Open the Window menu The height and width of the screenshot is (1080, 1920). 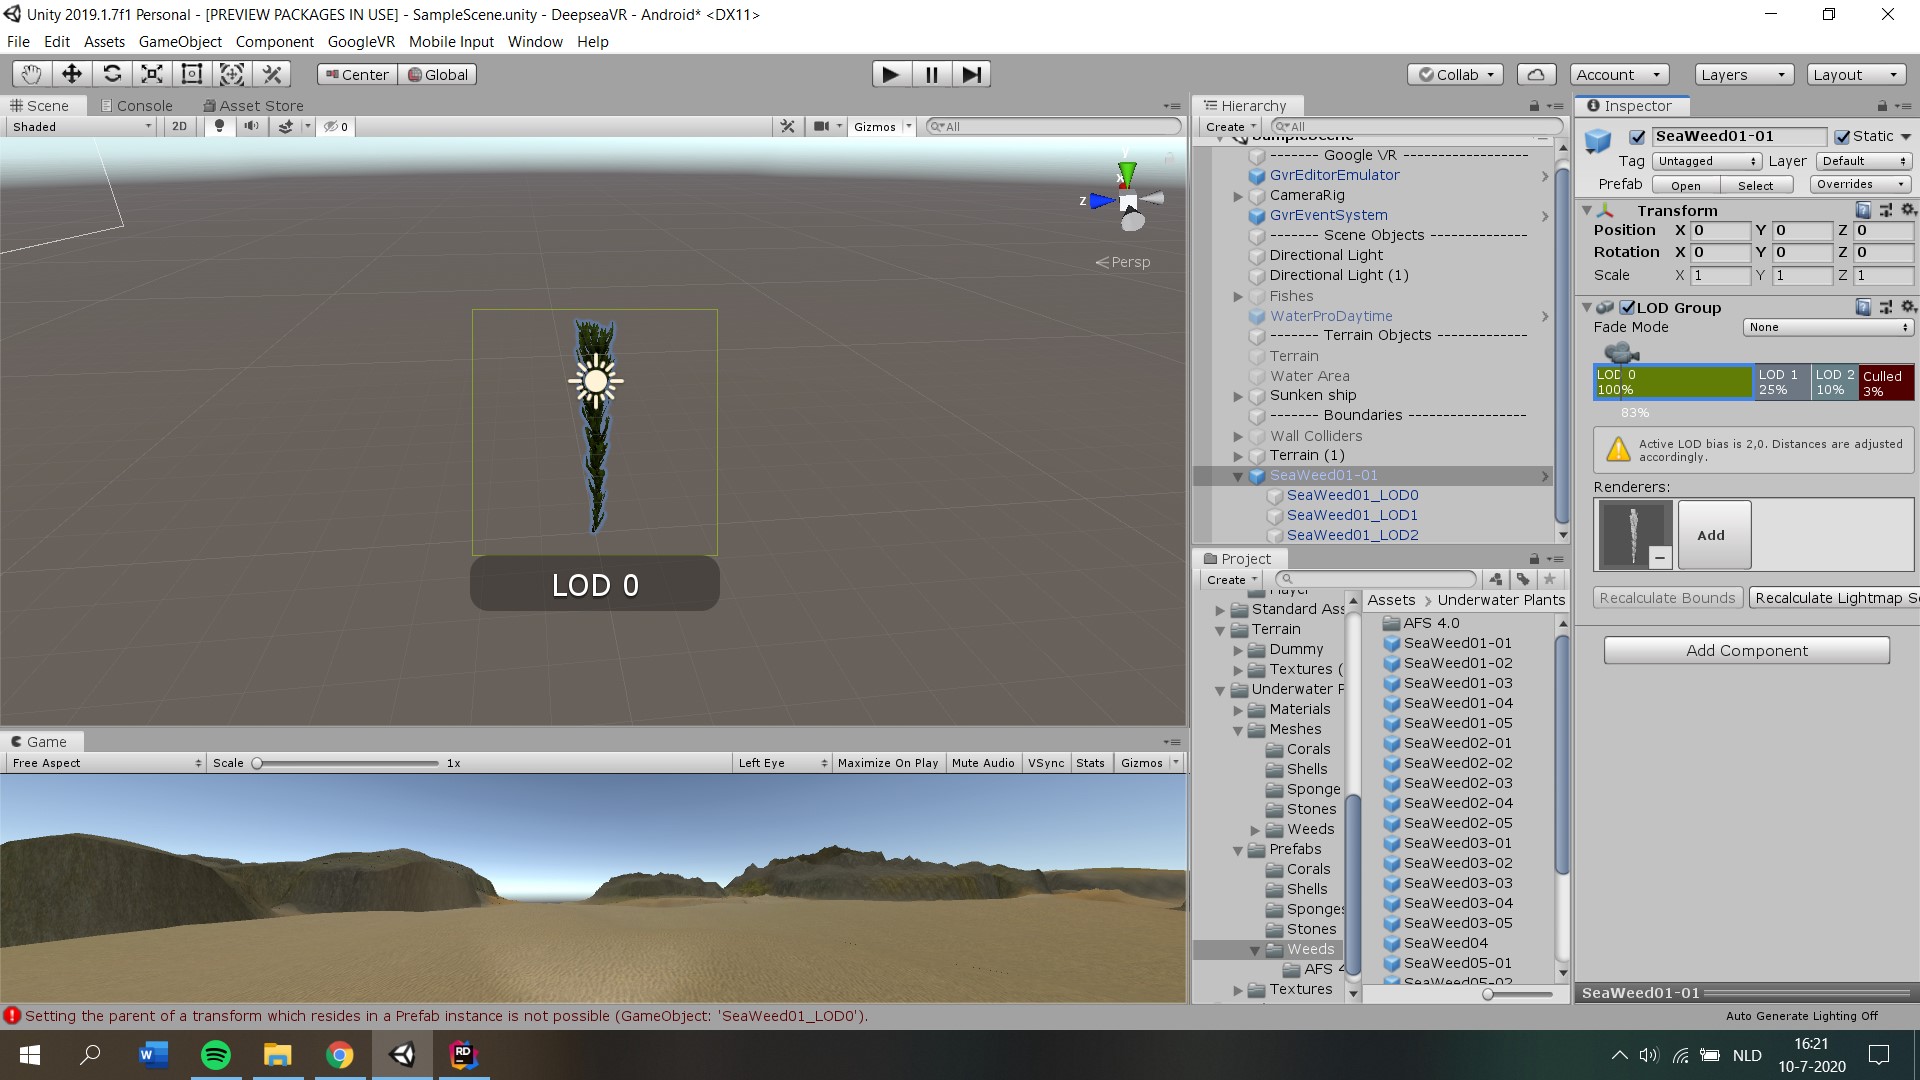(x=535, y=42)
